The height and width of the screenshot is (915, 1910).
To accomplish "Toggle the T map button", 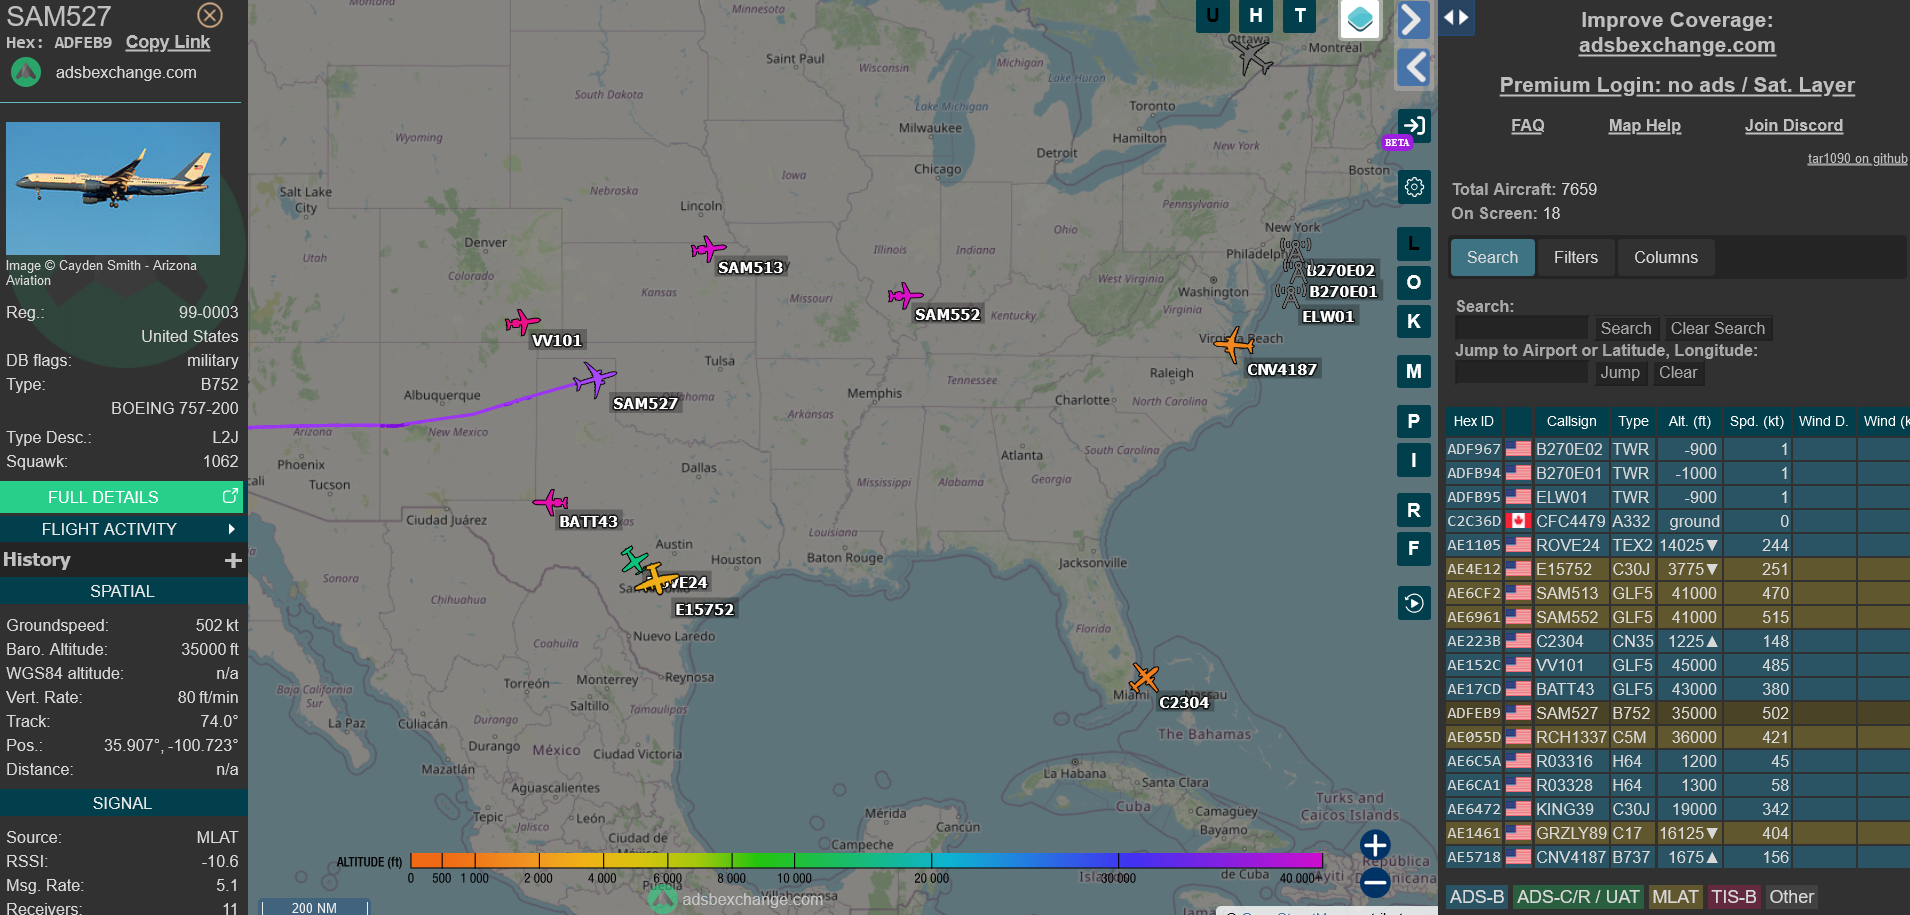I will tap(1300, 15).
